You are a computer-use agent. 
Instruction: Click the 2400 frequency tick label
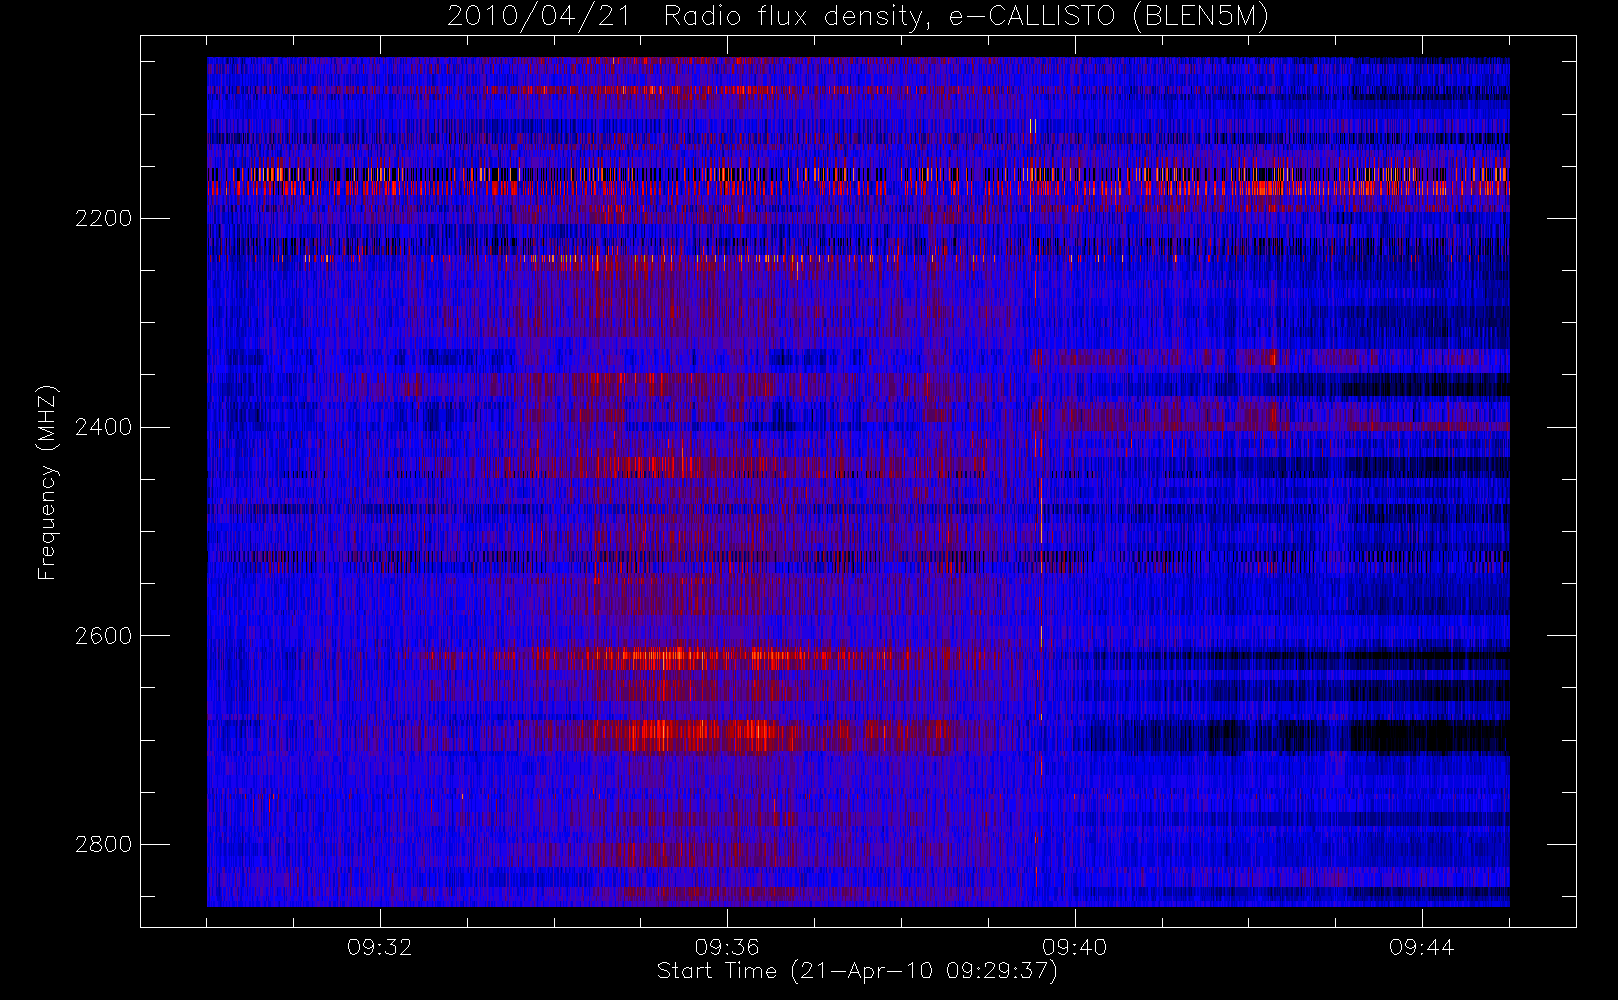[103, 427]
